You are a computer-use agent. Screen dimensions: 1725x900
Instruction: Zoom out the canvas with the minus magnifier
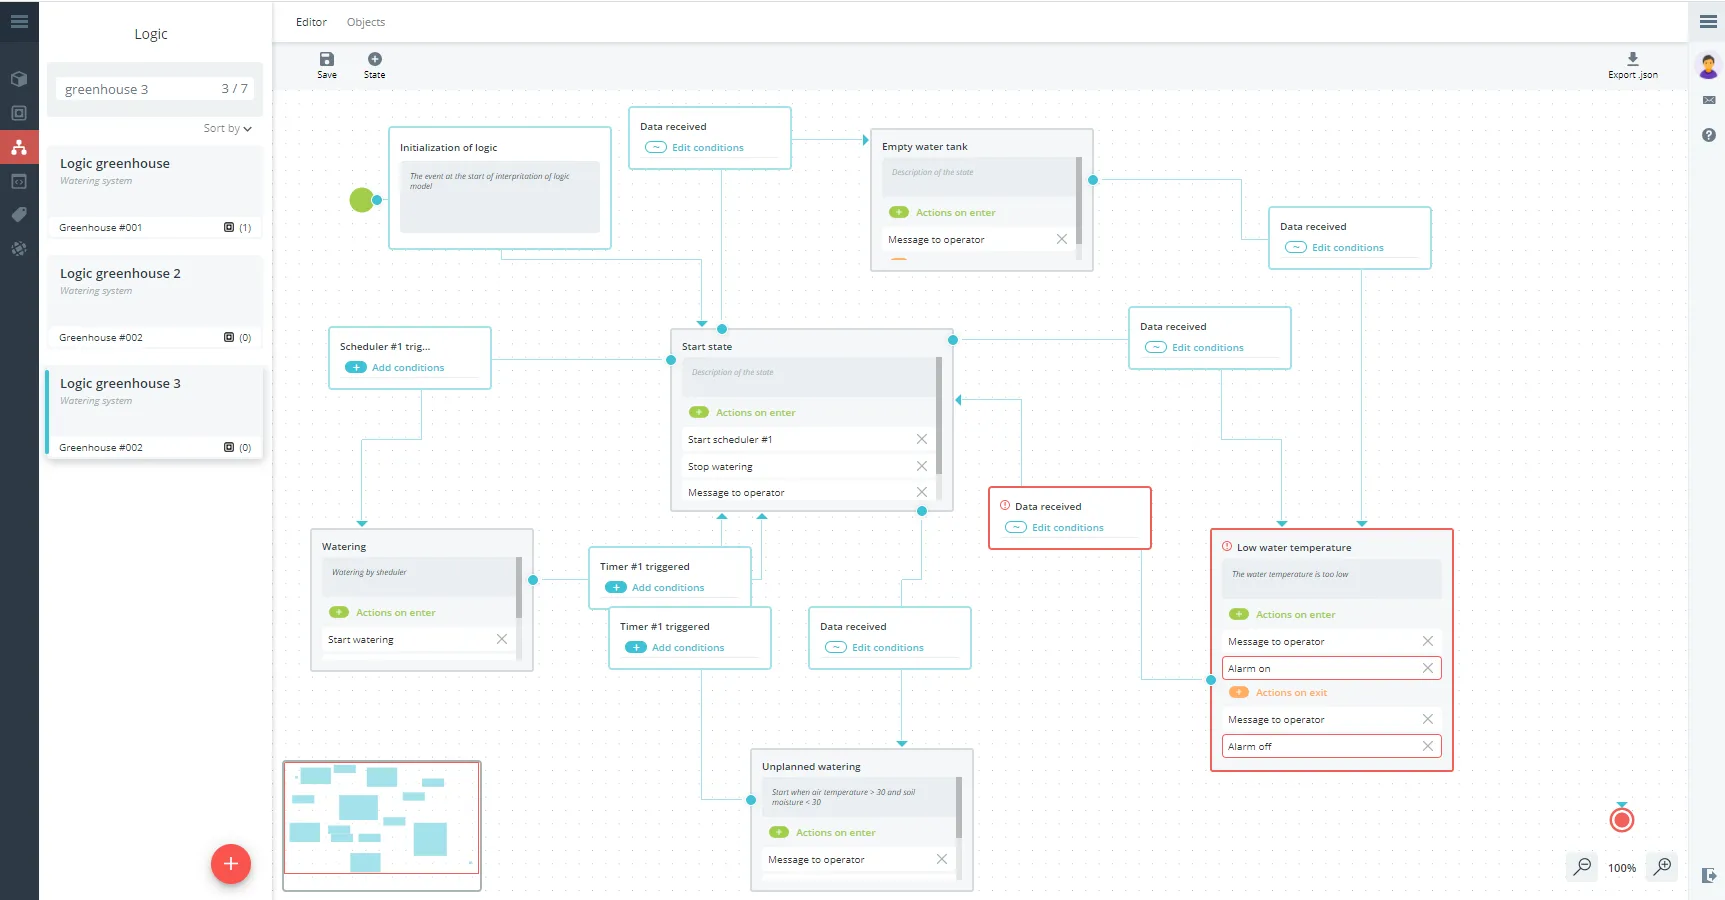pyautogui.click(x=1582, y=866)
